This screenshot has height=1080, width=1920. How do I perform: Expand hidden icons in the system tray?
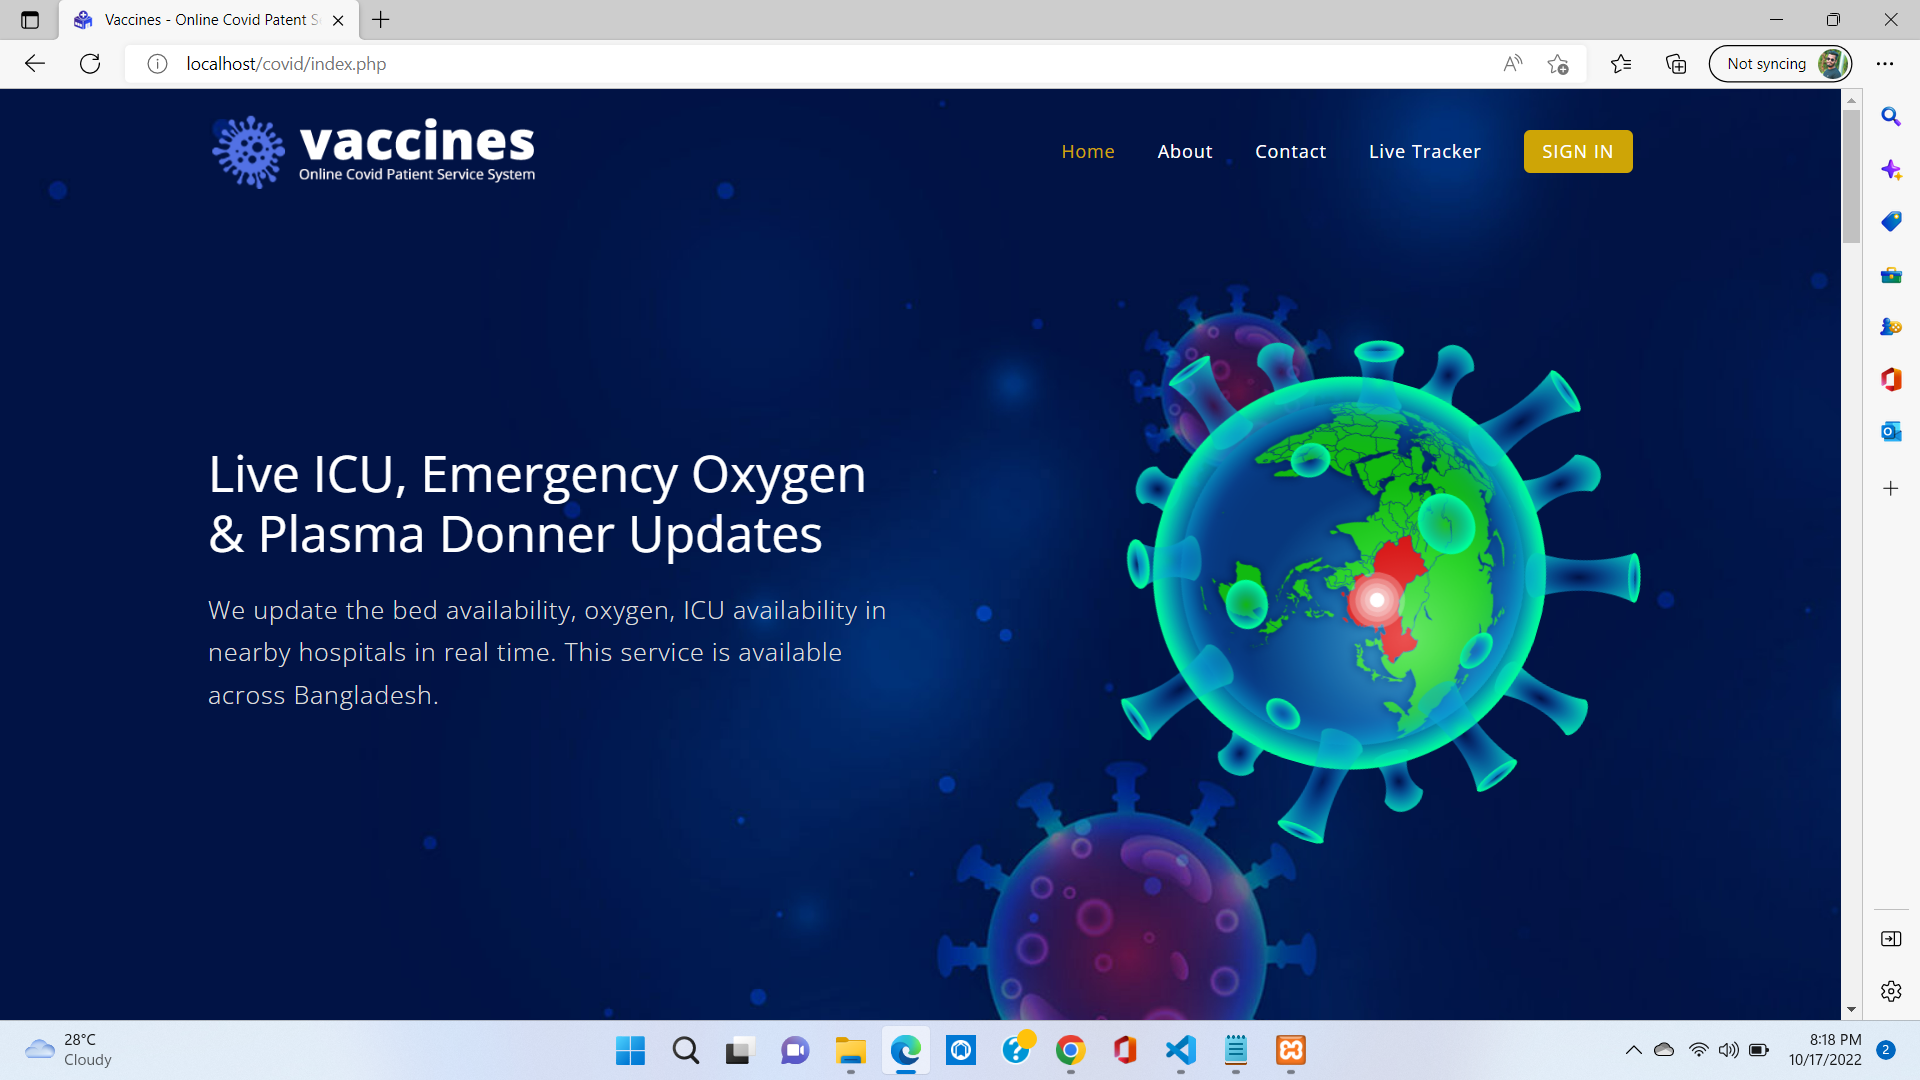click(x=1633, y=1050)
